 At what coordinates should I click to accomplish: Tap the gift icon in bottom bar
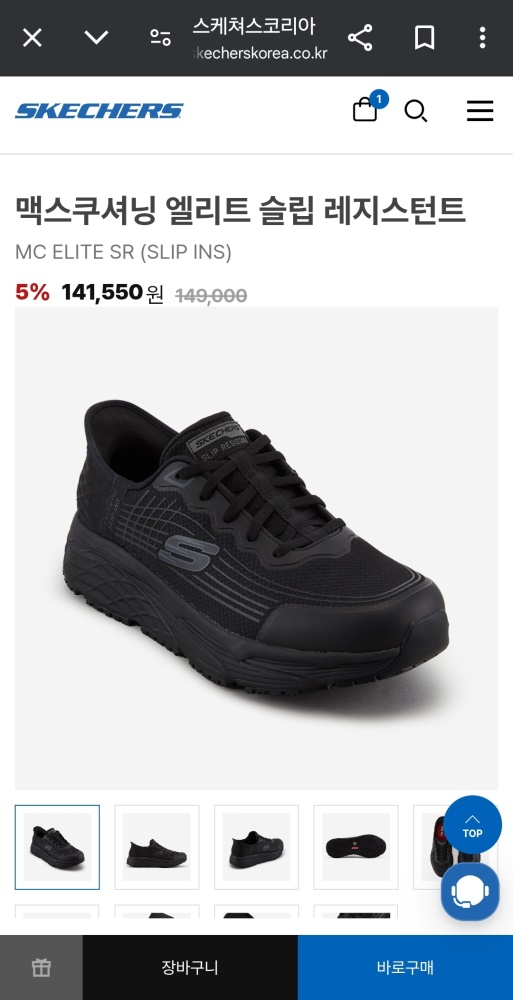[x=41, y=967]
